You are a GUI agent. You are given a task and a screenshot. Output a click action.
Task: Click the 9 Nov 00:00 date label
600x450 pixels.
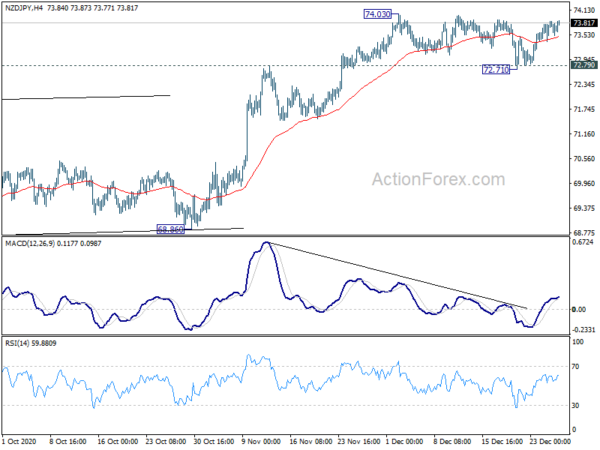tap(262, 441)
